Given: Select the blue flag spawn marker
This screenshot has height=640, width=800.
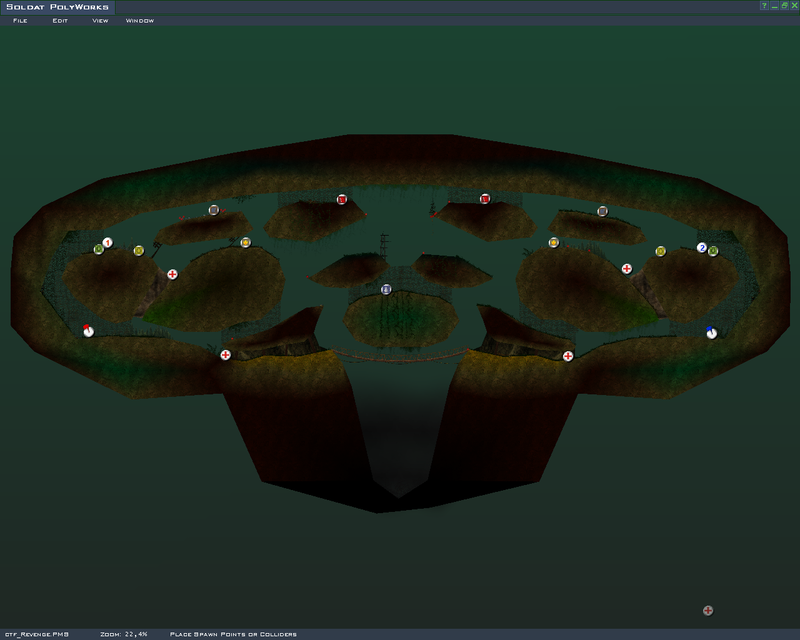Looking at the screenshot, I should point(711,332).
